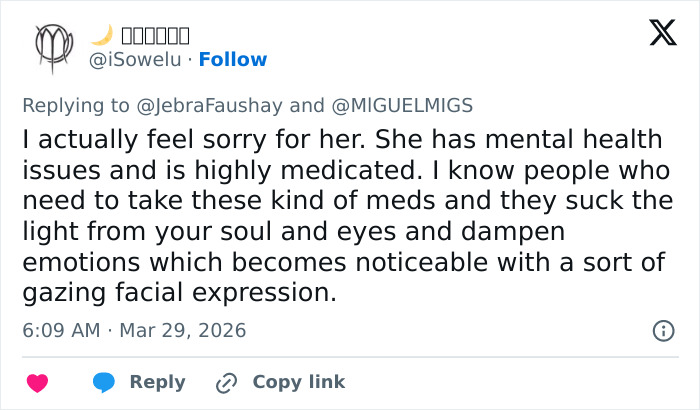
Task: Click the Copy link text
Action: (298, 382)
